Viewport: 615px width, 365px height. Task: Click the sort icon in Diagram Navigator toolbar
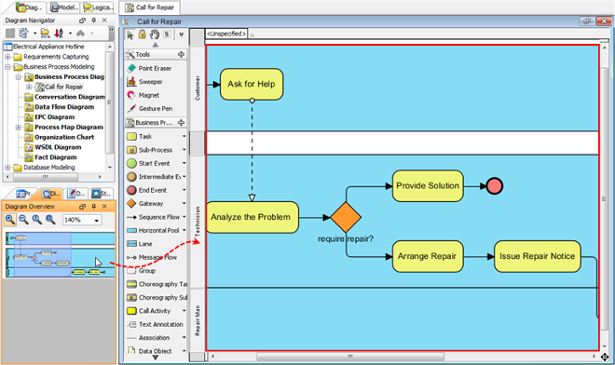(59, 33)
